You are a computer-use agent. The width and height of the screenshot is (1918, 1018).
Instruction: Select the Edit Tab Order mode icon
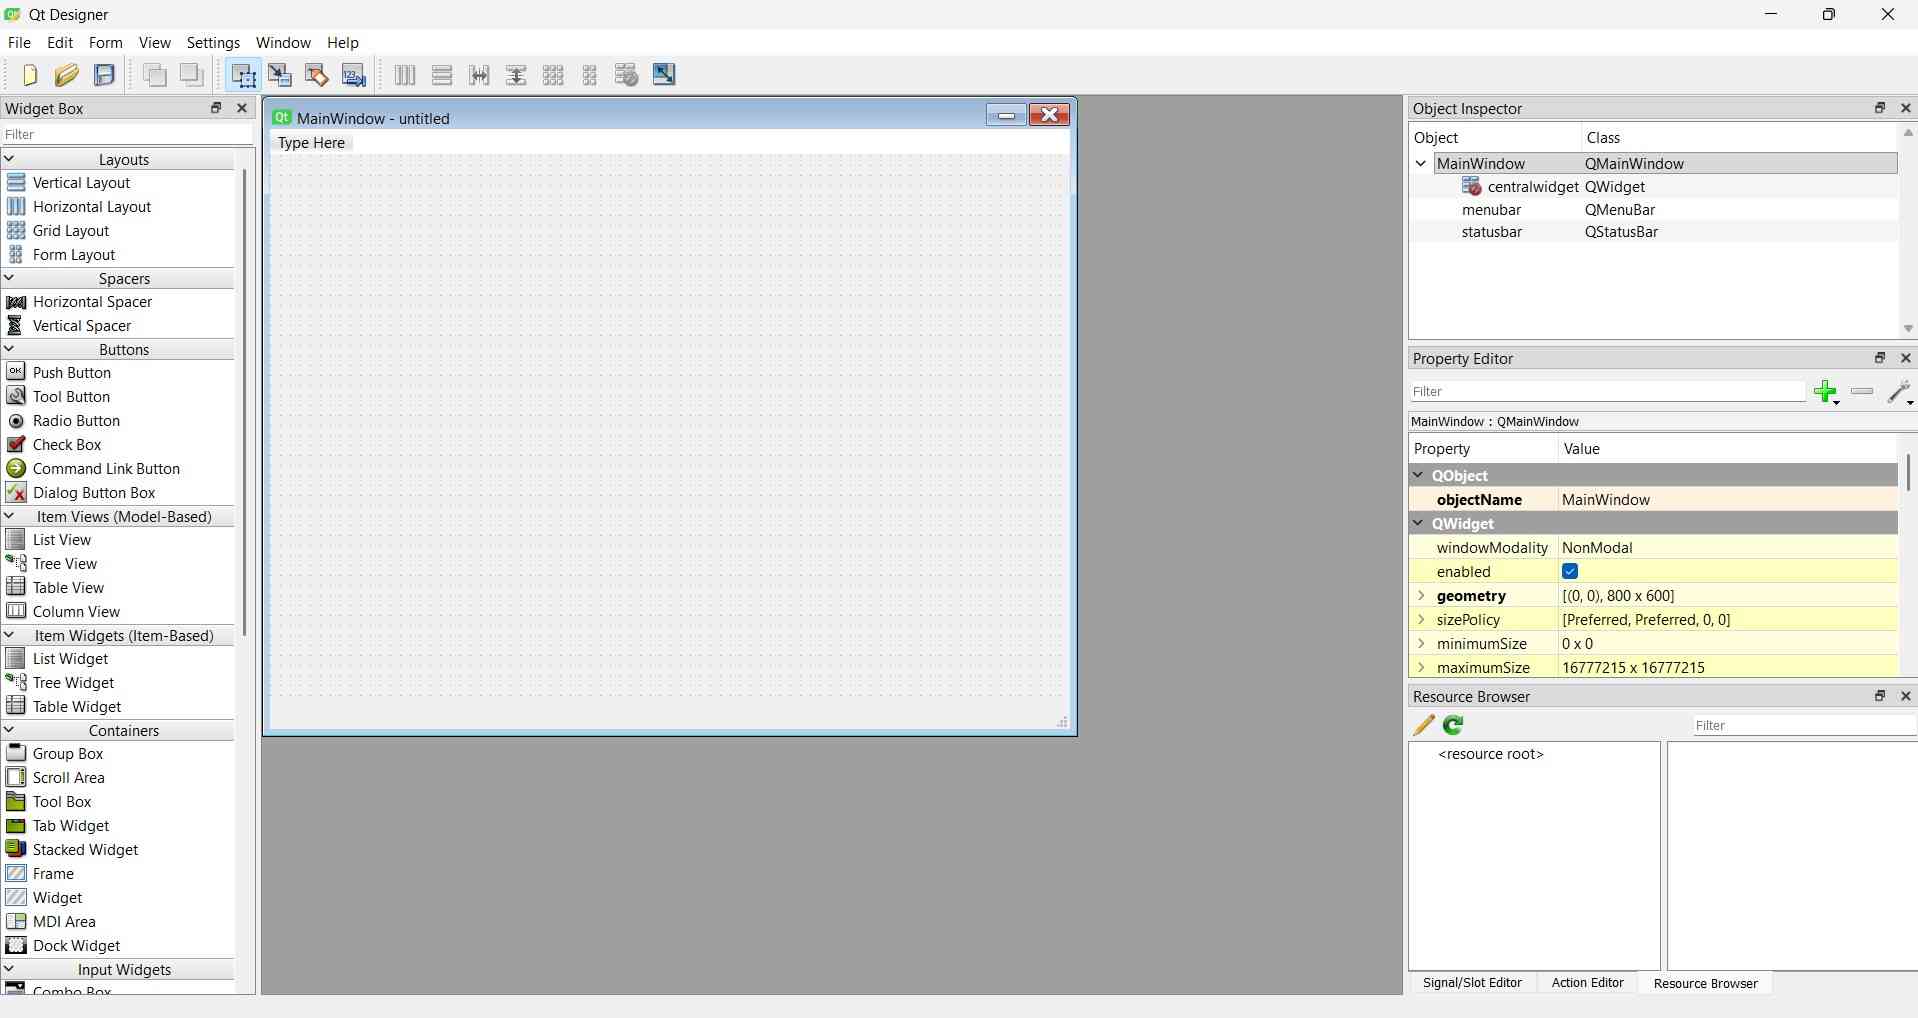click(354, 75)
